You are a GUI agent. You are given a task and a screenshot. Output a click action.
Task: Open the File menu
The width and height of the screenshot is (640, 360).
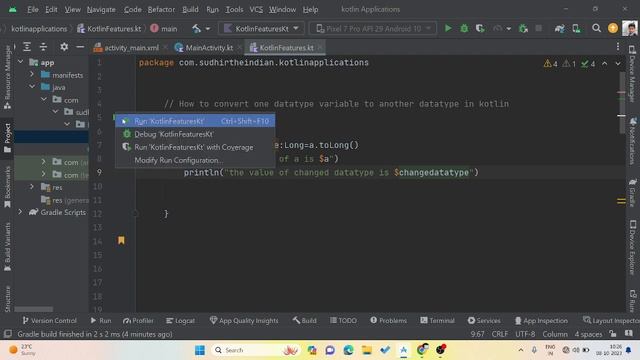(33, 9)
